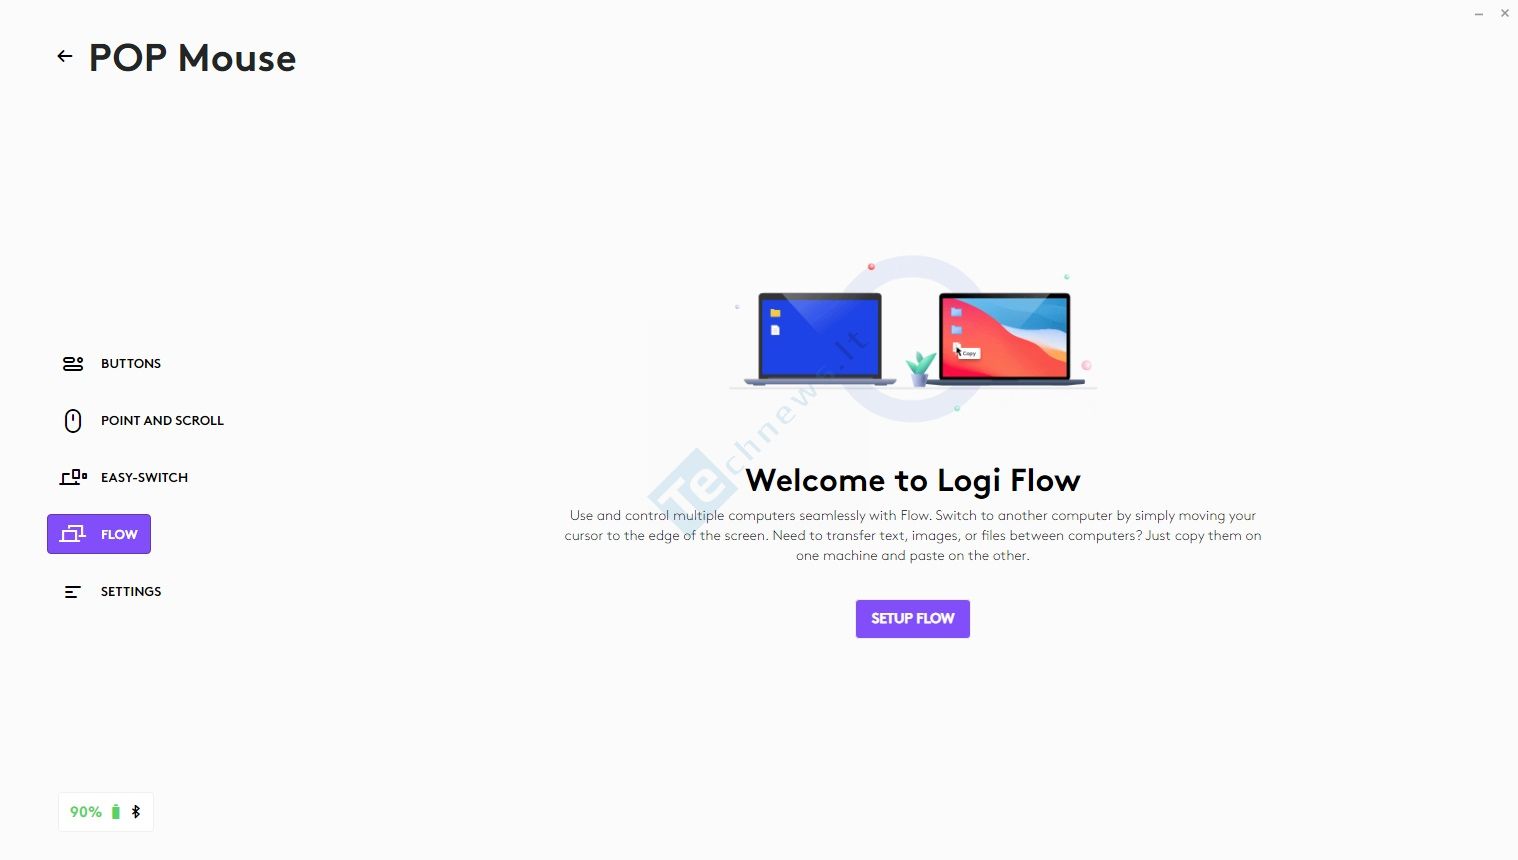The height and width of the screenshot is (860, 1518).
Task: Open the SETTINGS section label
Action: coord(131,592)
